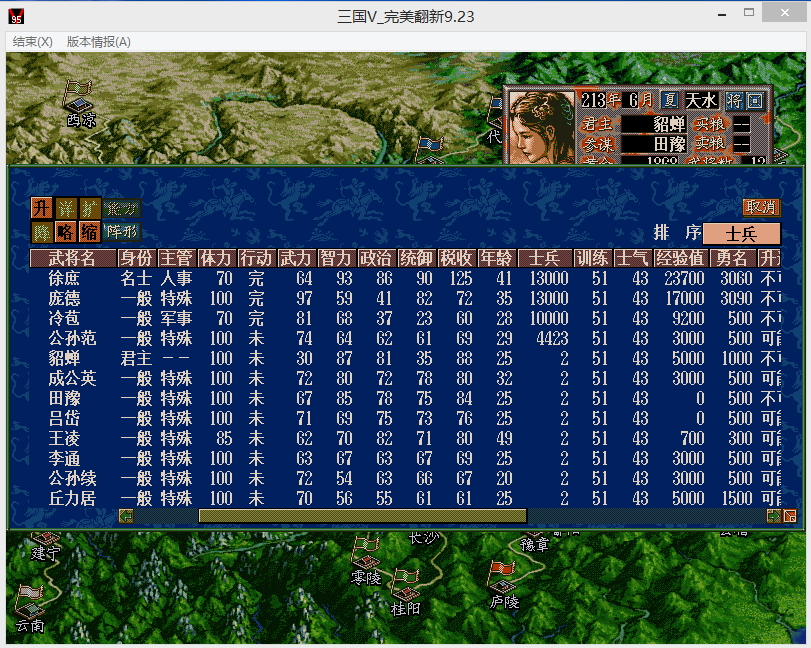Sort by the 统御 column header
Viewport: 811px width, 648px height.
click(416, 258)
